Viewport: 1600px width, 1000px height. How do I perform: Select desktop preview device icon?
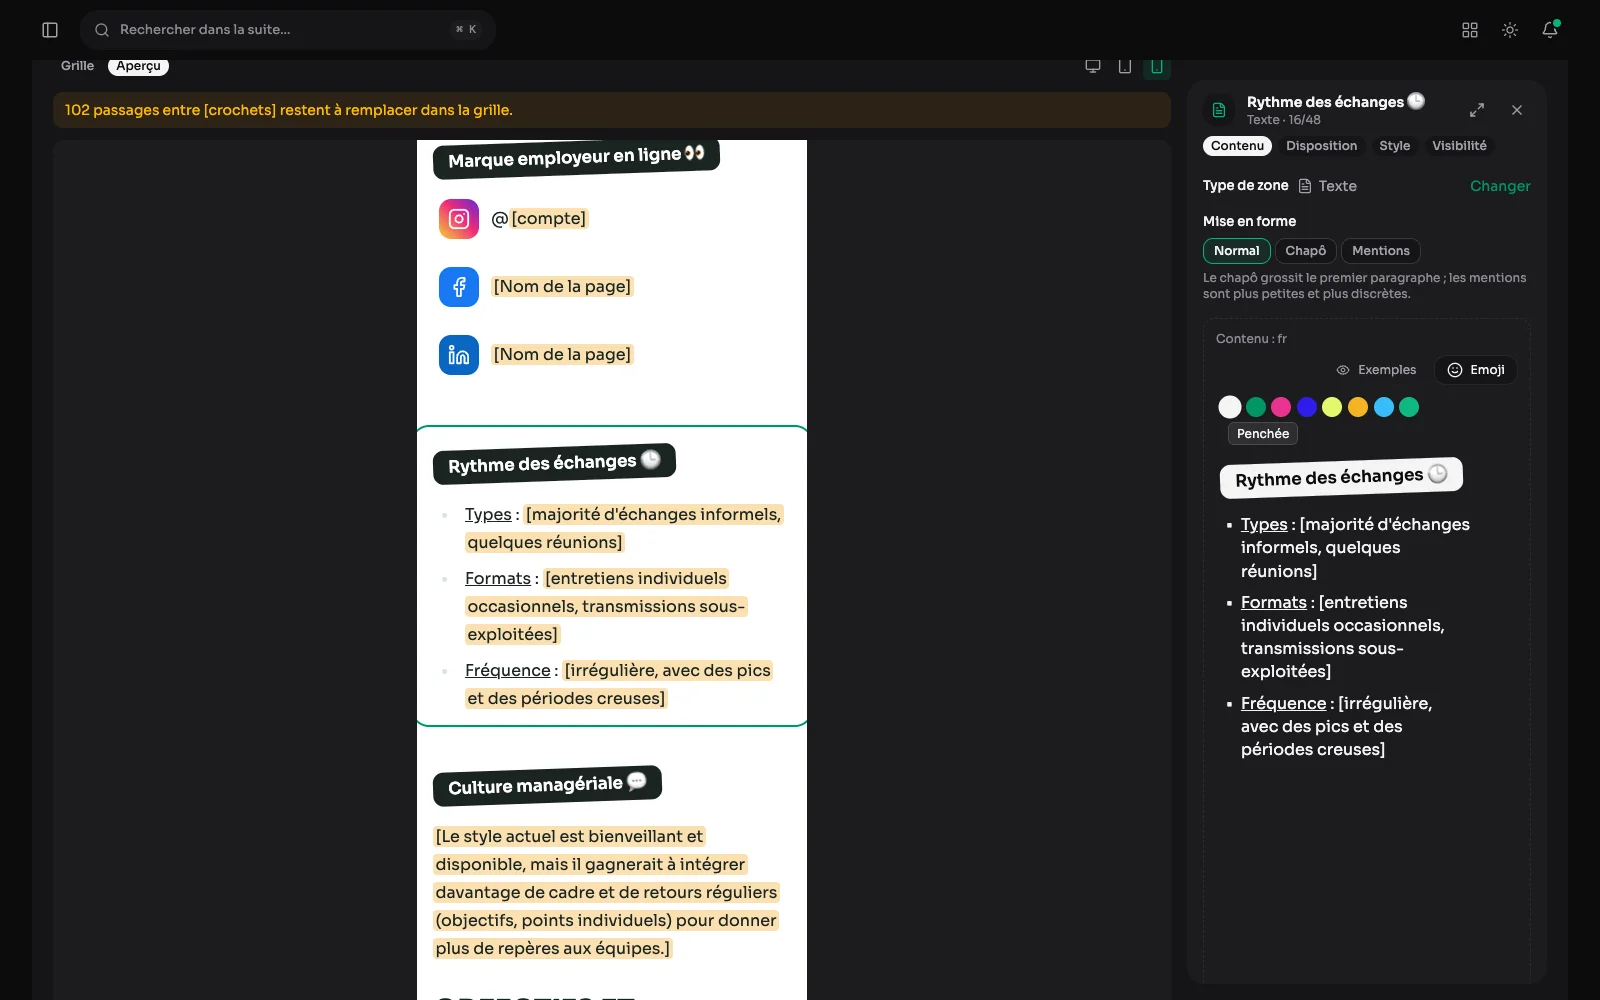(1093, 66)
